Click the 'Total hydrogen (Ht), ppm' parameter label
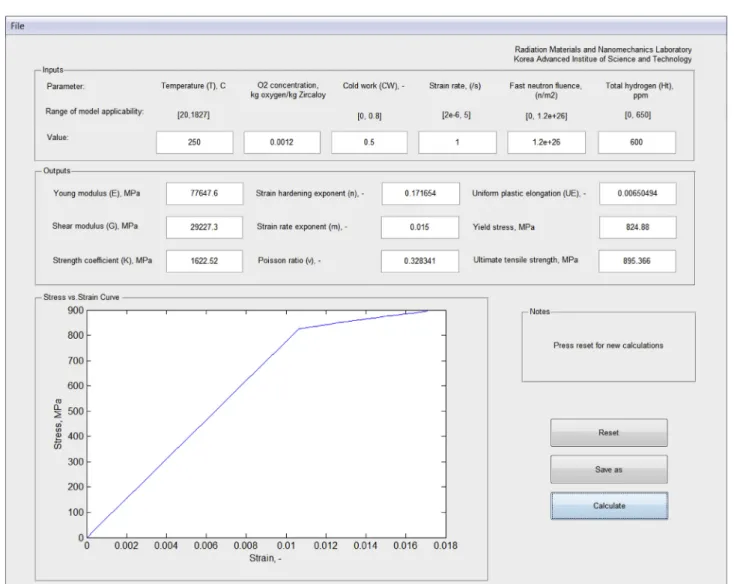This screenshot has height=584, width=734. point(639,90)
